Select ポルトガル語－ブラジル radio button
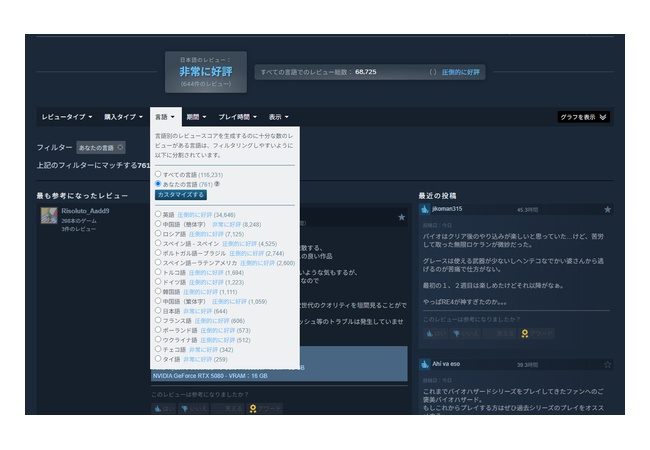 tap(158, 253)
